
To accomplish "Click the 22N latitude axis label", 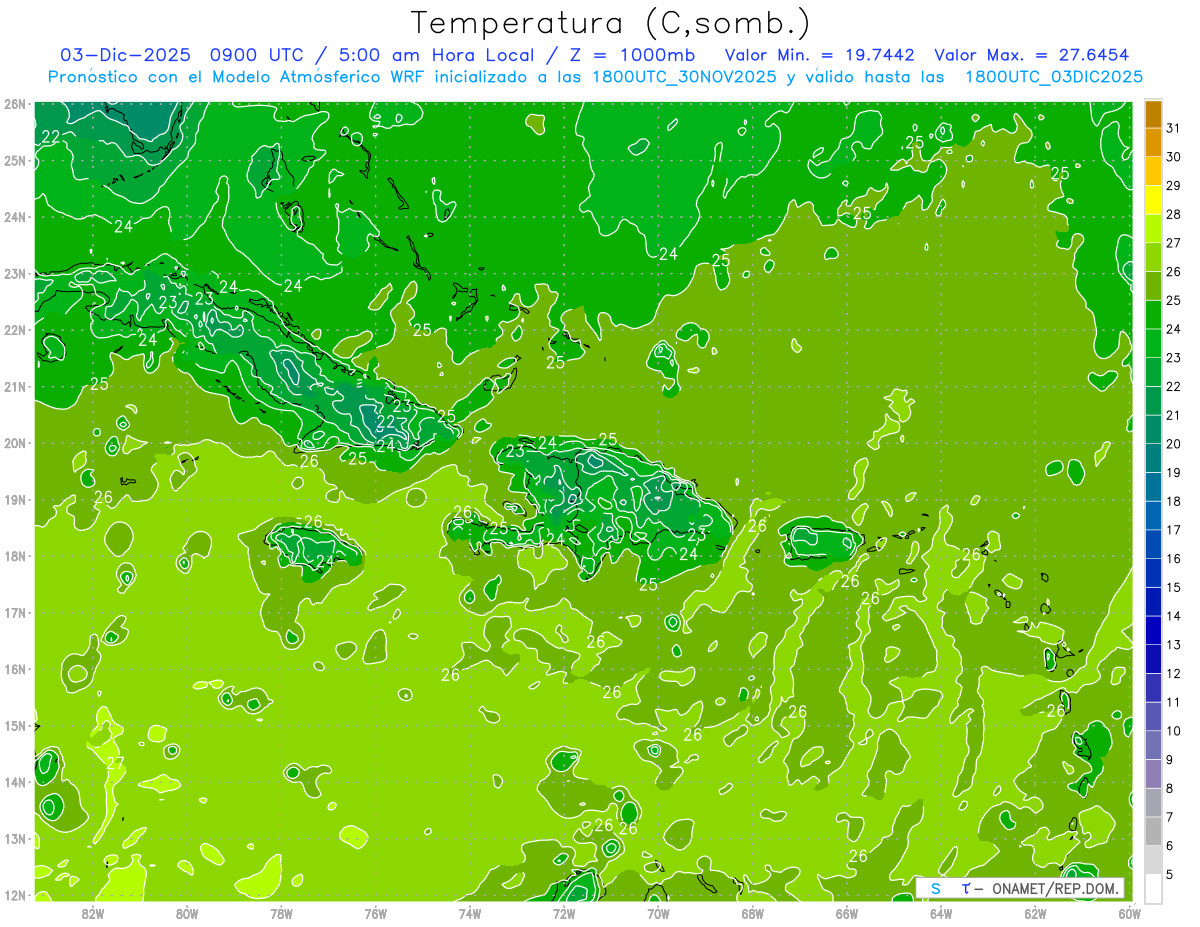I will [14, 330].
